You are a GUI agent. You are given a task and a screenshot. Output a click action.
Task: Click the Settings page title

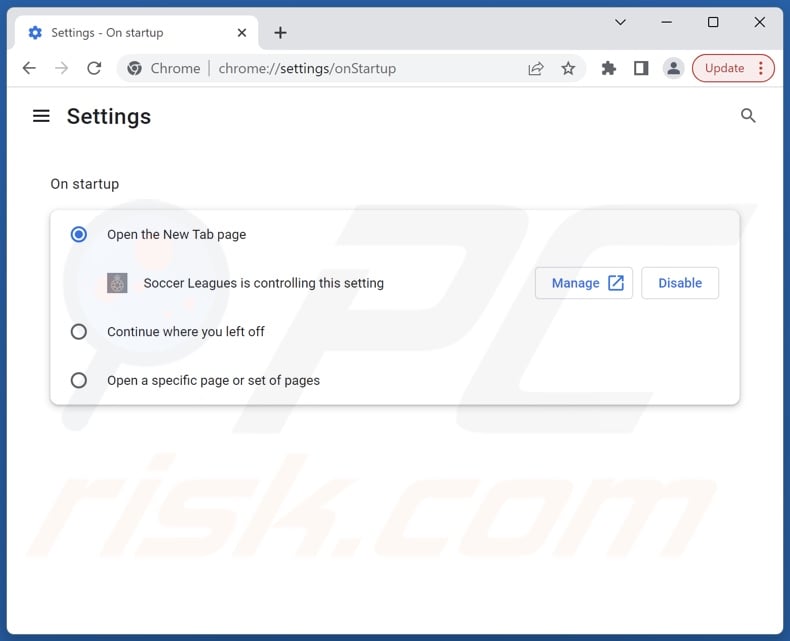point(109,116)
